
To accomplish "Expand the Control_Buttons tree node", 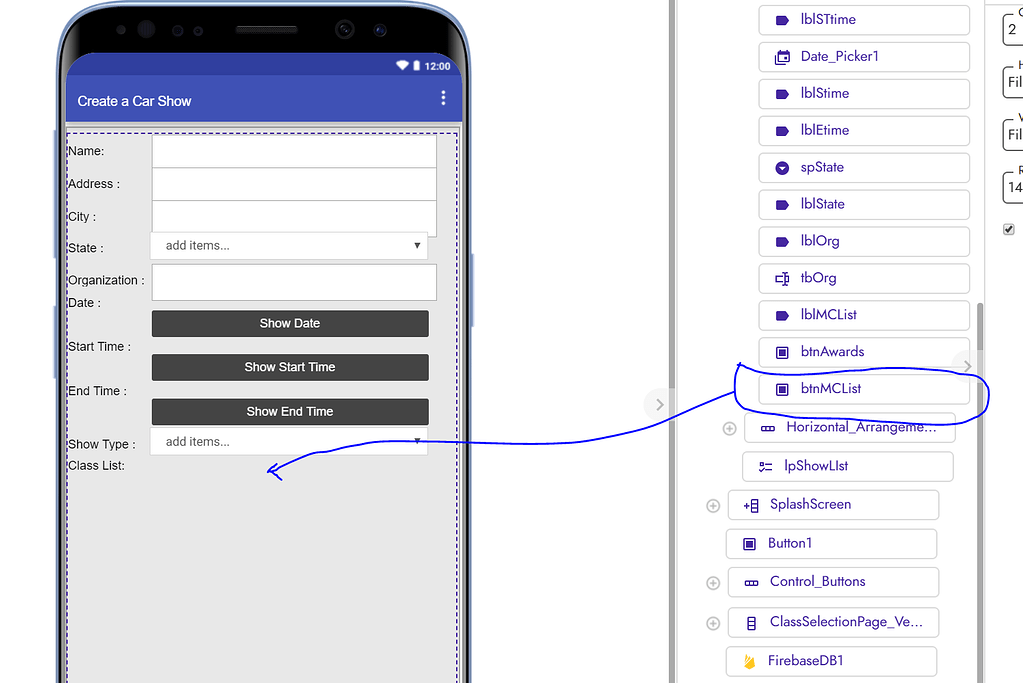I will (713, 583).
